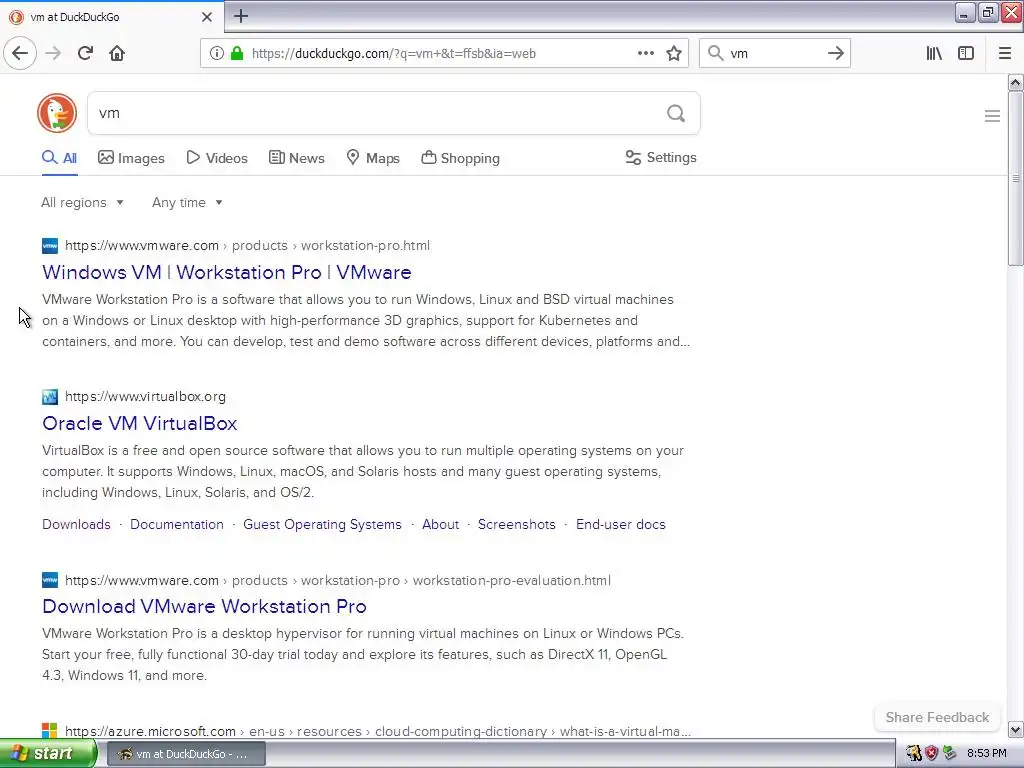Open the Library bookmarks icon

934,54
